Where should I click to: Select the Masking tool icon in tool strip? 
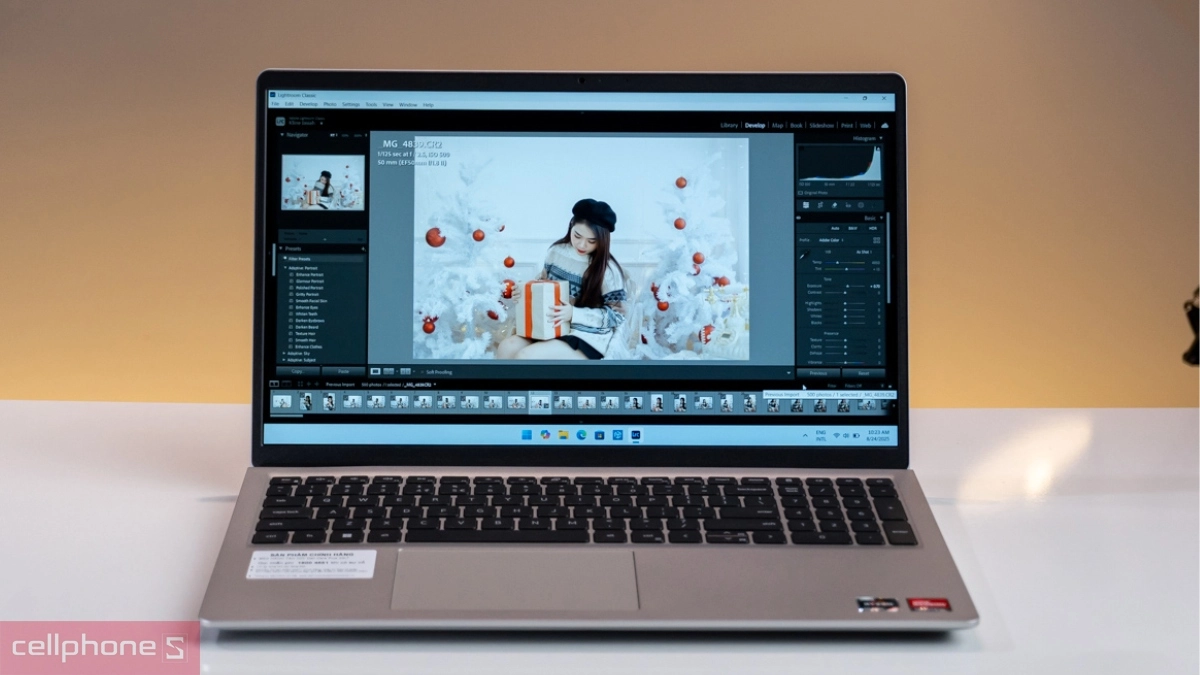pyautogui.click(x=859, y=205)
